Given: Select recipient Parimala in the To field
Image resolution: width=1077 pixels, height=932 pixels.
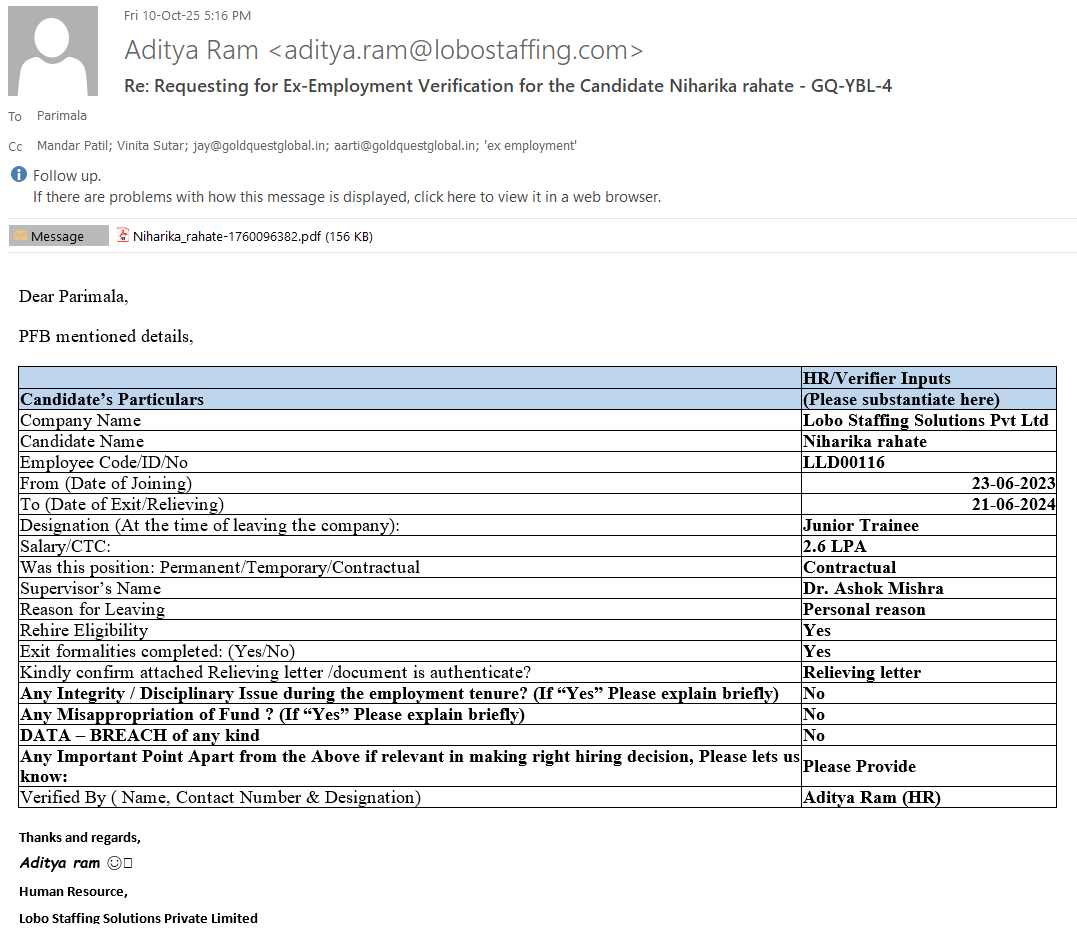Looking at the screenshot, I should (x=62, y=116).
